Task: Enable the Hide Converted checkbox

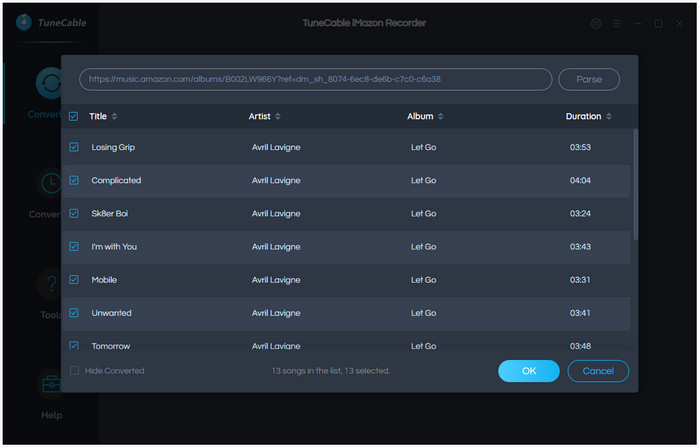Action: pos(74,371)
